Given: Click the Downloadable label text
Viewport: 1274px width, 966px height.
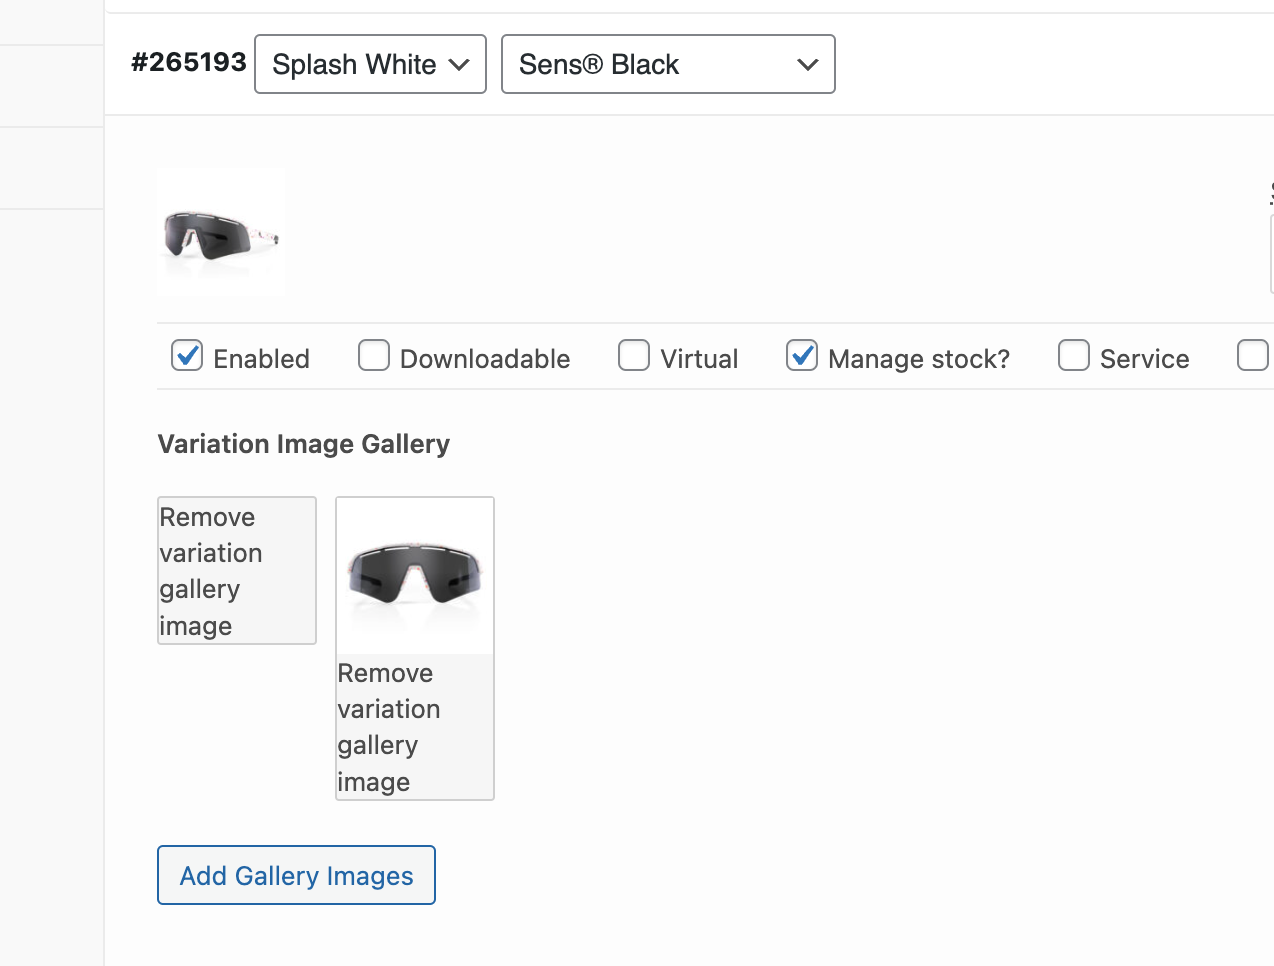Looking at the screenshot, I should click(485, 359).
